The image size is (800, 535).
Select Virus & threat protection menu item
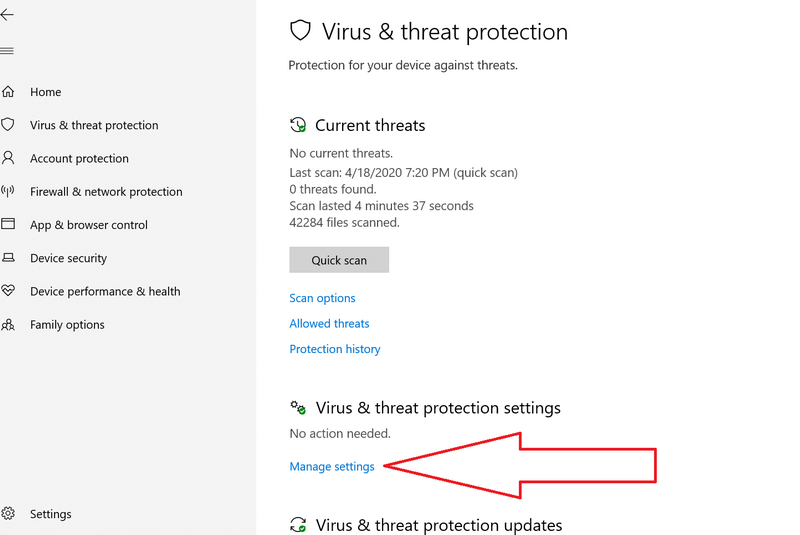(94, 125)
